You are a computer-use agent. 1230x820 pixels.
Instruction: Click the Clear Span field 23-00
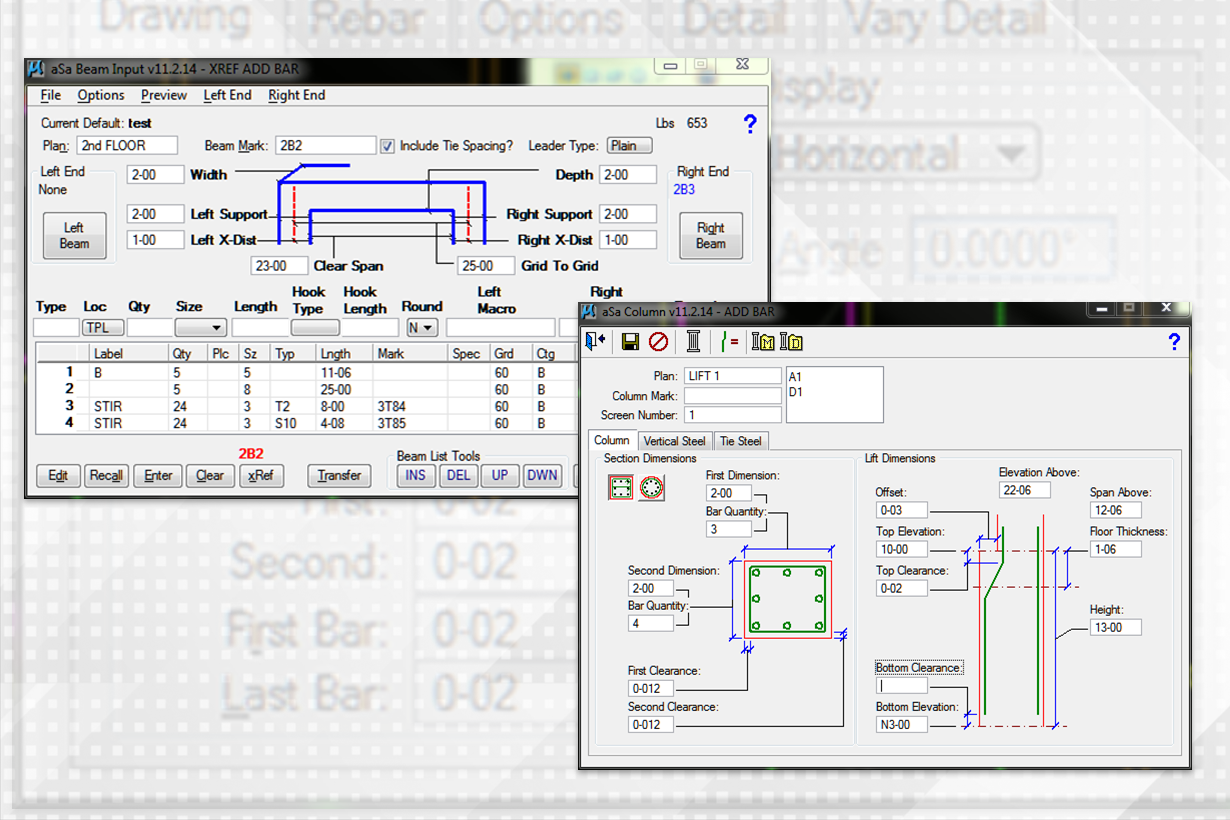point(279,266)
